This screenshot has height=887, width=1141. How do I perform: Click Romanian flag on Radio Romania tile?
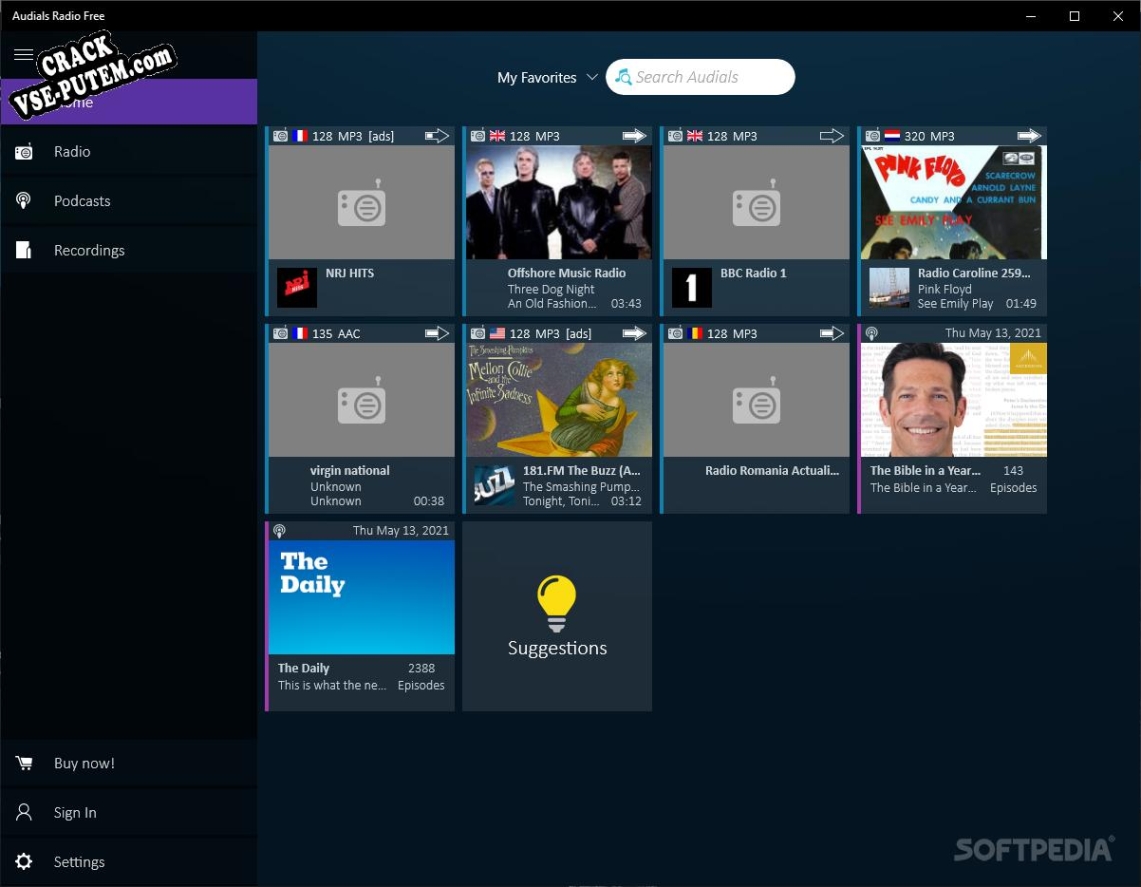click(695, 333)
